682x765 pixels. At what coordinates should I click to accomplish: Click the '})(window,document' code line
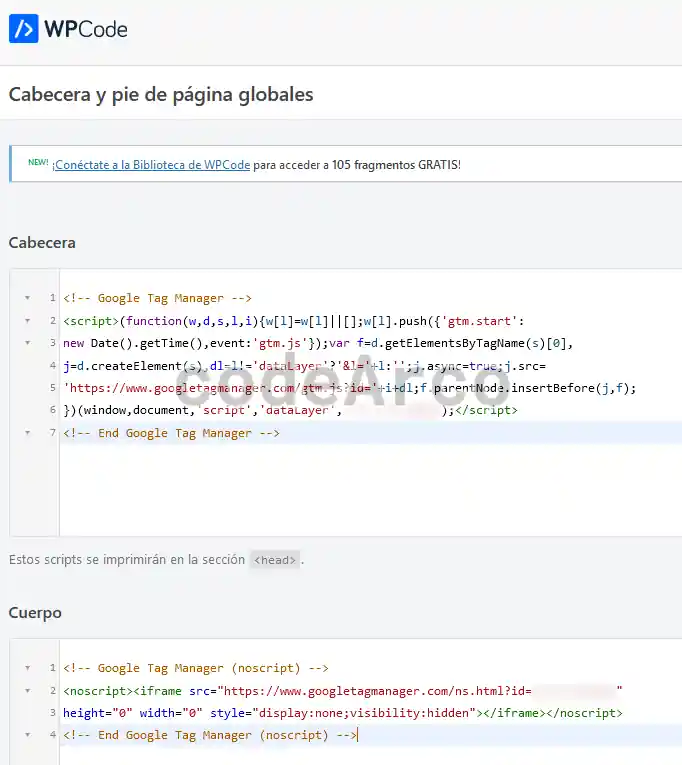coord(290,410)
